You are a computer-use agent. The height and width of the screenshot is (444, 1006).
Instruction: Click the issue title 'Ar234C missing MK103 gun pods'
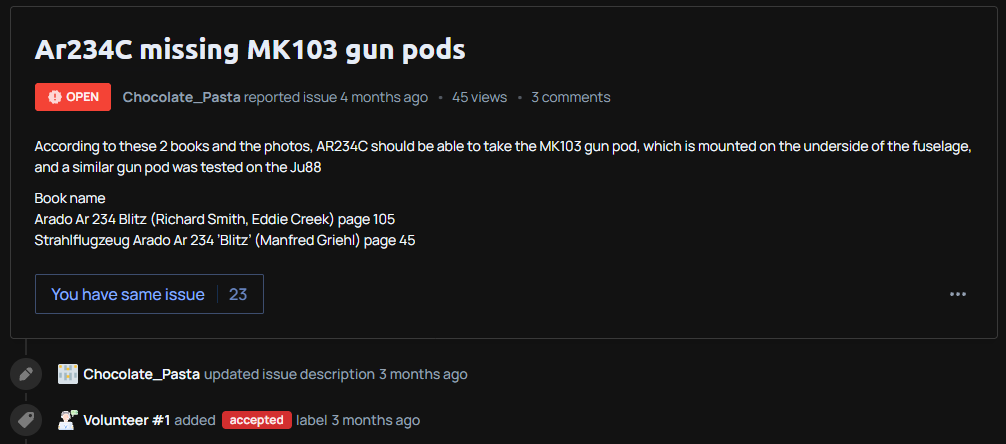[x=250, y=49]
